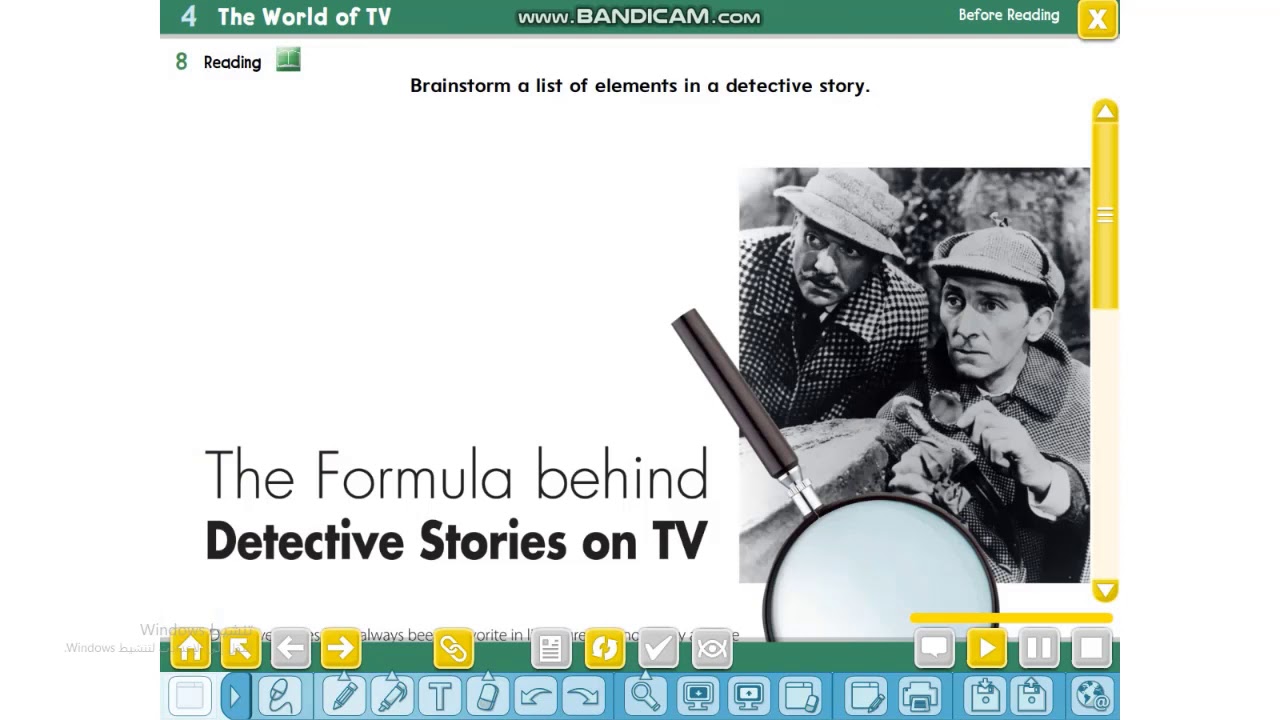Click the Sherlock Holmes detective photo
This screenshot has width=1280, height=720.
914,375
